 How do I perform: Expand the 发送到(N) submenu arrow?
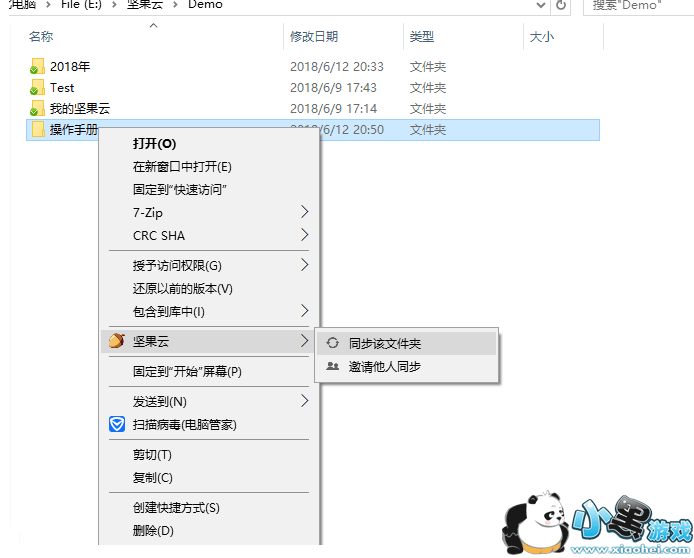(305, 401)
